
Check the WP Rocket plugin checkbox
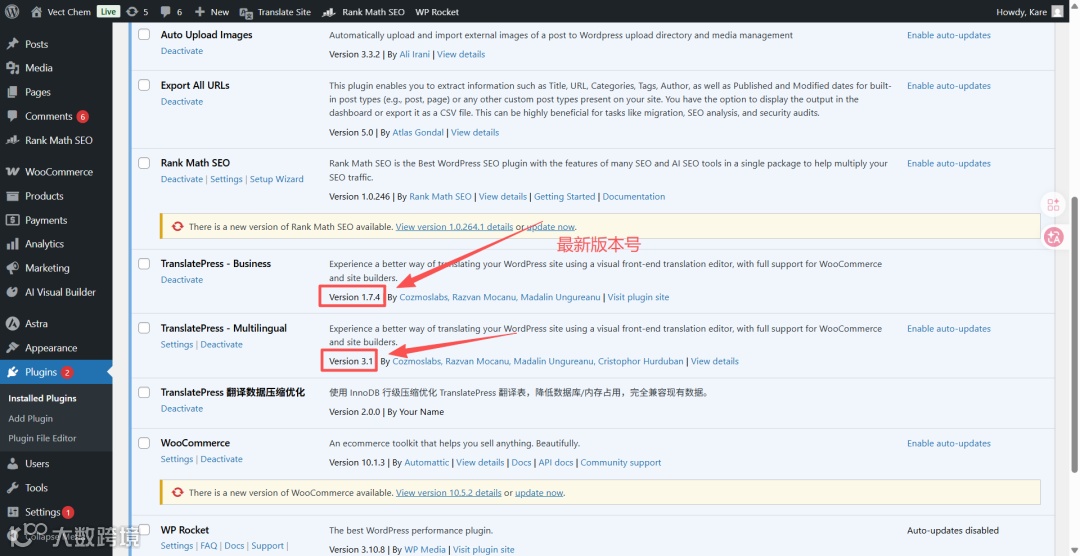[x=144, y=530]
